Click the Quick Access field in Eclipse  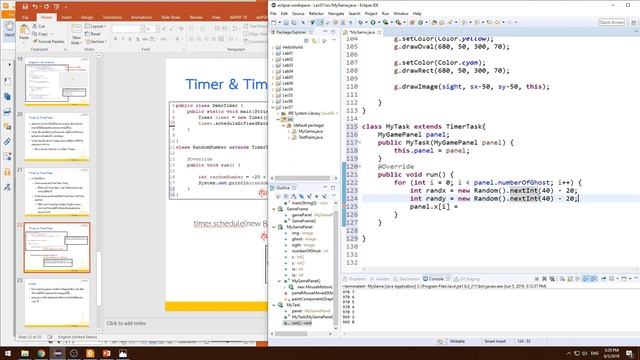tap(611, 22)
